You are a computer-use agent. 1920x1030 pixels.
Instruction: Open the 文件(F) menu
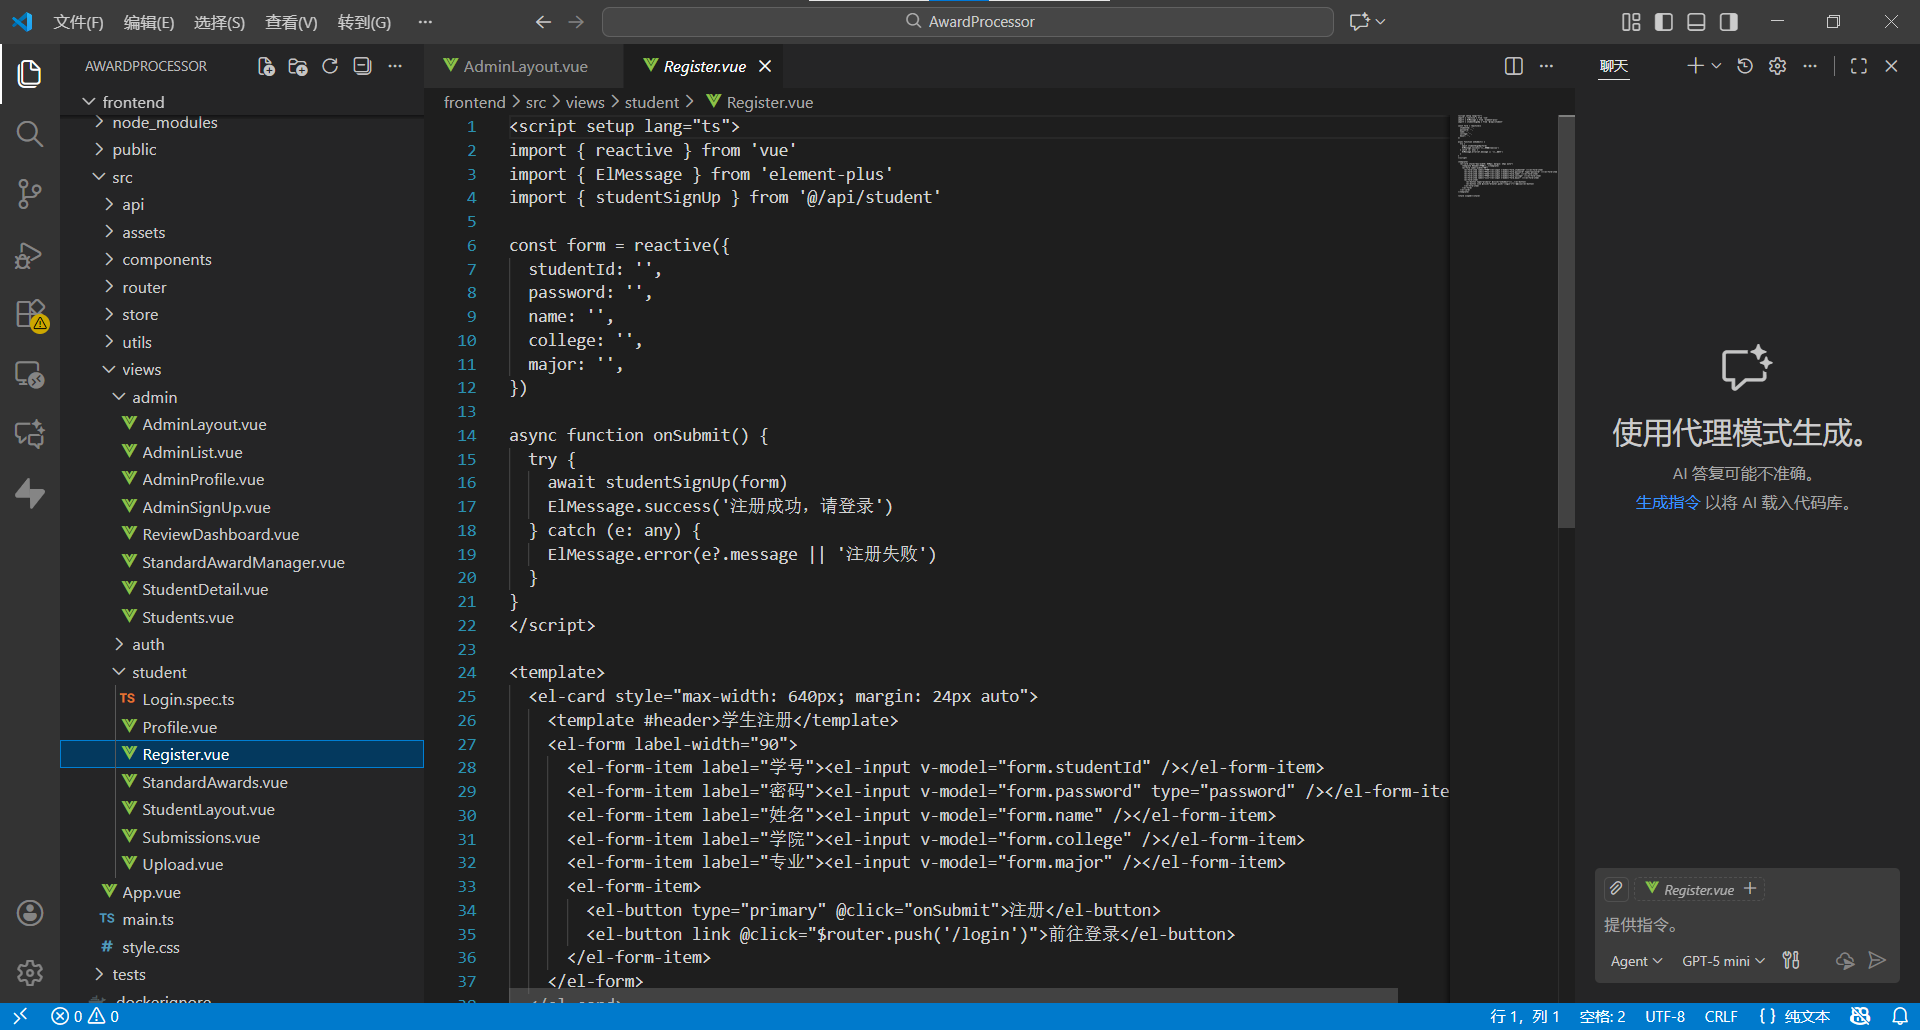(x=78, y=22)
